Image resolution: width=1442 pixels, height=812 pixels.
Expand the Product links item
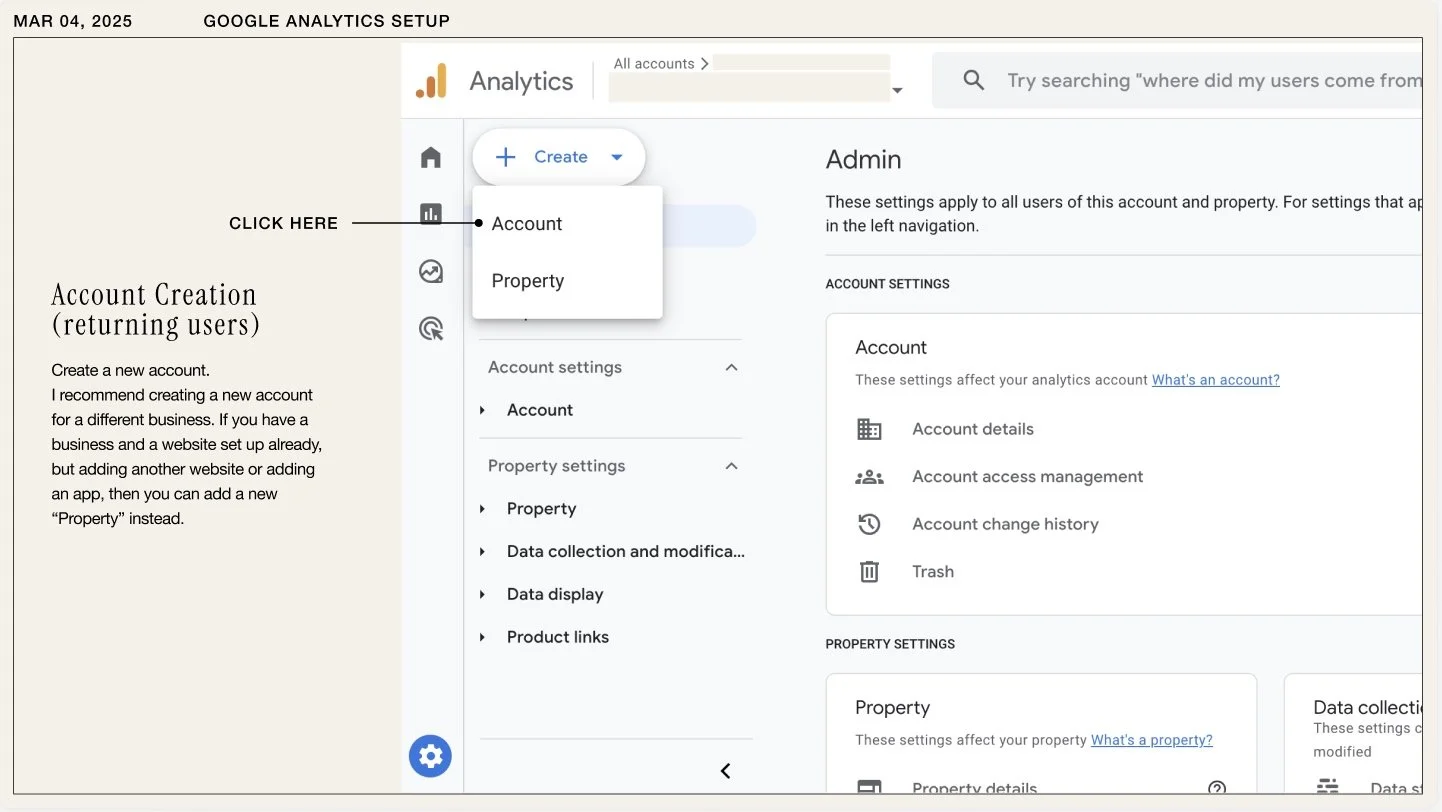tap(483, 637)
